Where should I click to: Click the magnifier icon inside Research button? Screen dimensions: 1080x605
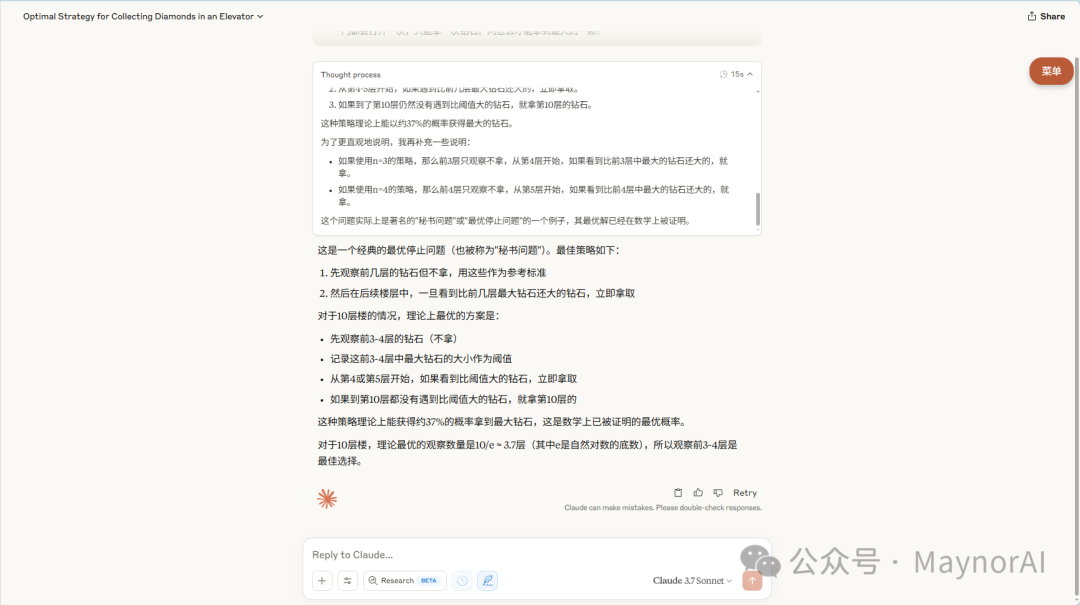point(375,580)
